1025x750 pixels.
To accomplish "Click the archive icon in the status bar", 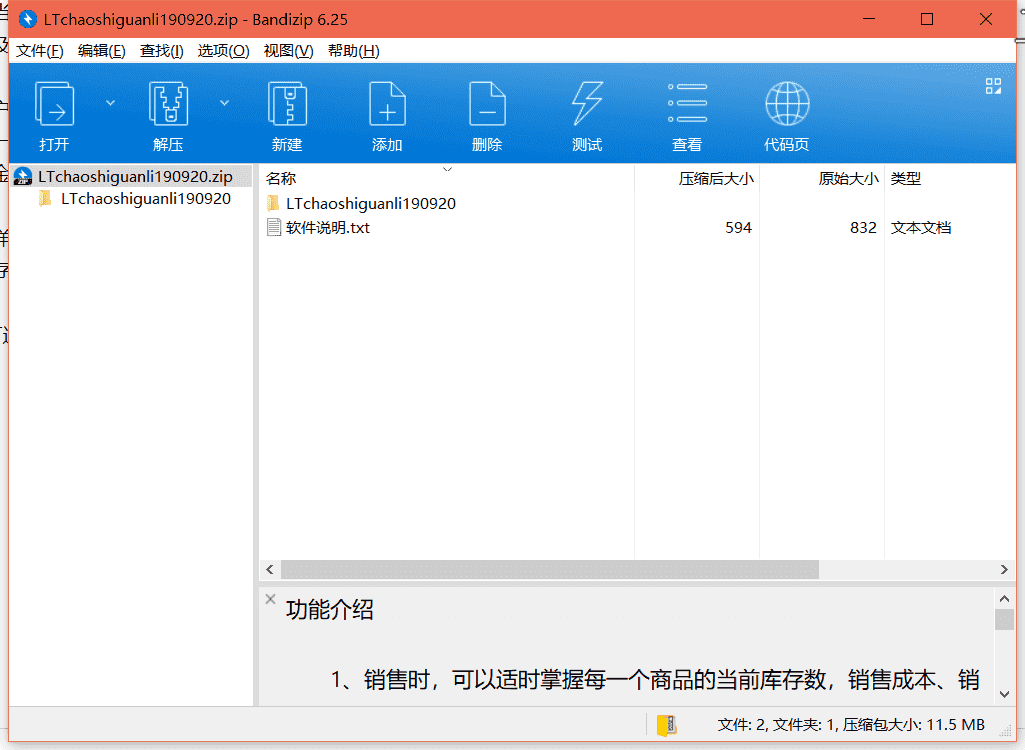I will point(667,724).
